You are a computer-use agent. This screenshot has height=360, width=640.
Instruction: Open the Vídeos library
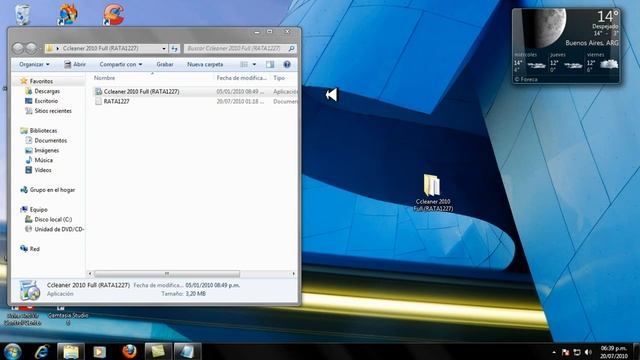click(42, 170)
